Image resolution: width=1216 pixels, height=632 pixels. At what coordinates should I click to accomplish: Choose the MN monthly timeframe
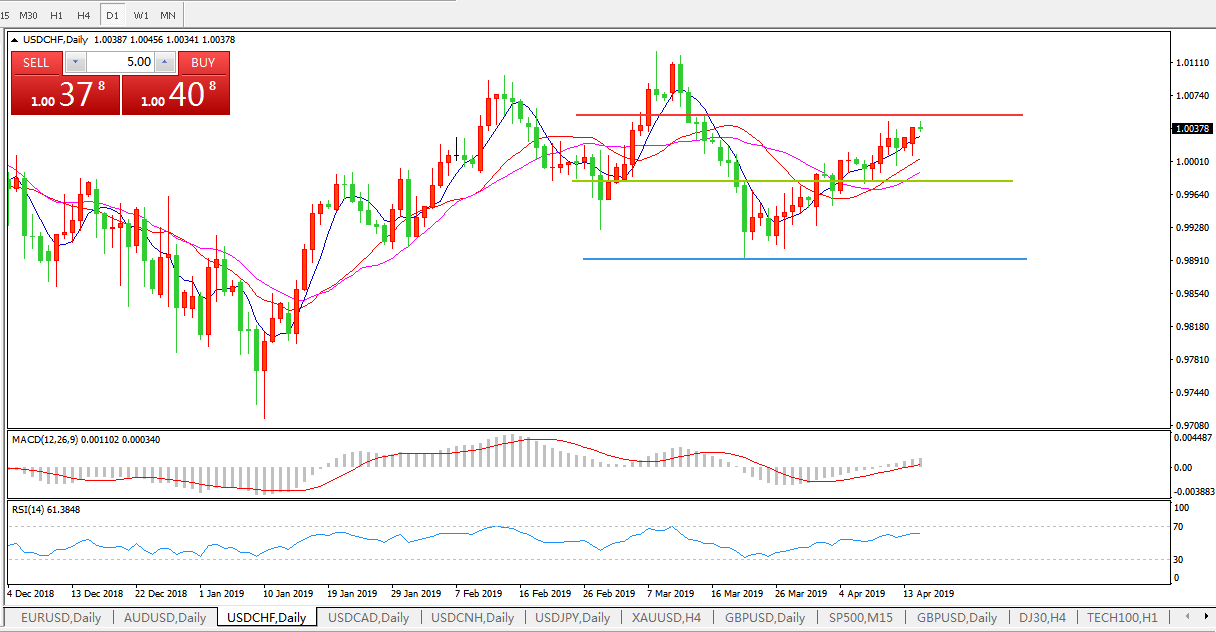[x=168, y=15]
